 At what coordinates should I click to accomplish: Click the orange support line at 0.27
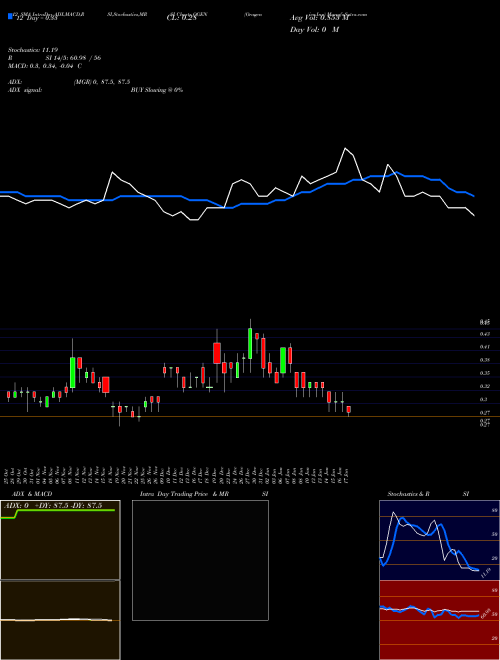(250, 417)
